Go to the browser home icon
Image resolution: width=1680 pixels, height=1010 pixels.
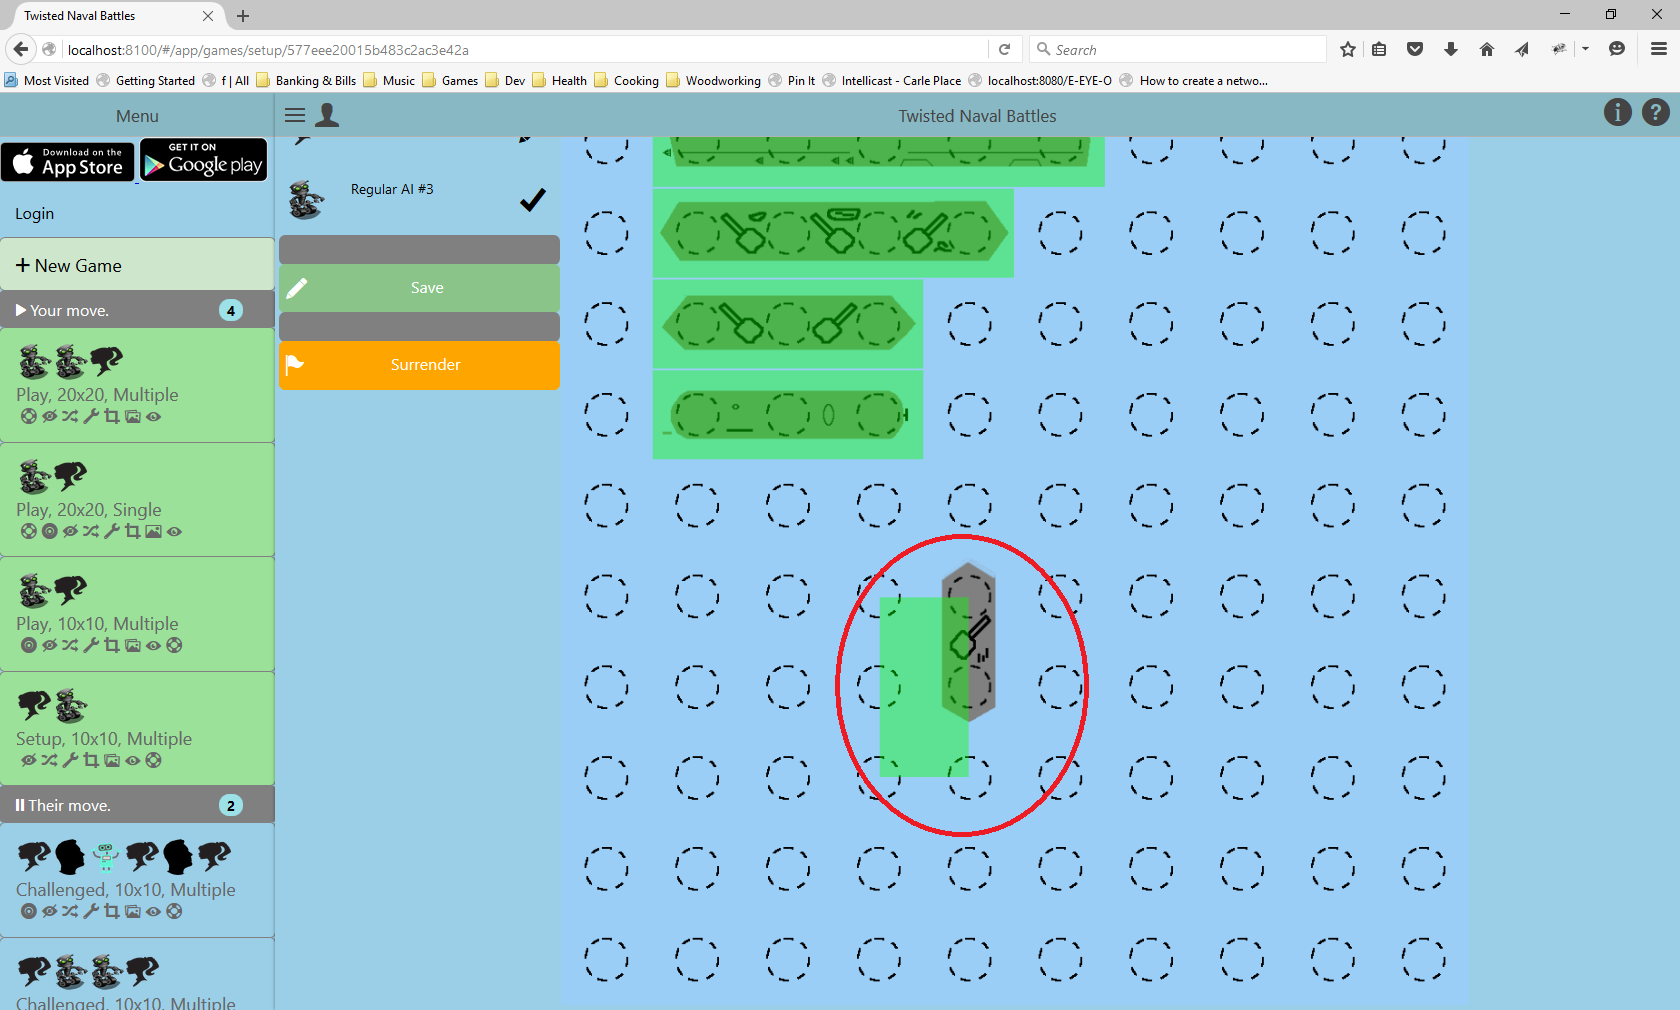[x=1487, y=49]
